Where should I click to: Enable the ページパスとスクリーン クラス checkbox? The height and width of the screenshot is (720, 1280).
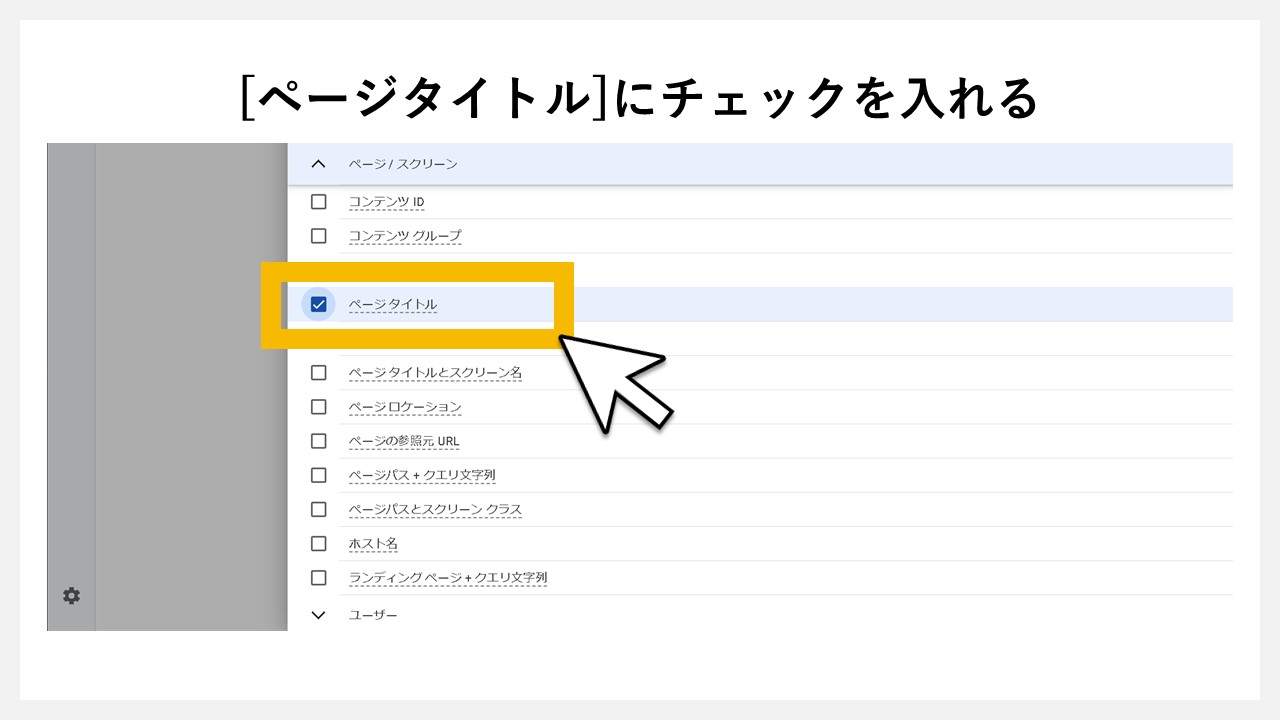[x=318, y=509]
